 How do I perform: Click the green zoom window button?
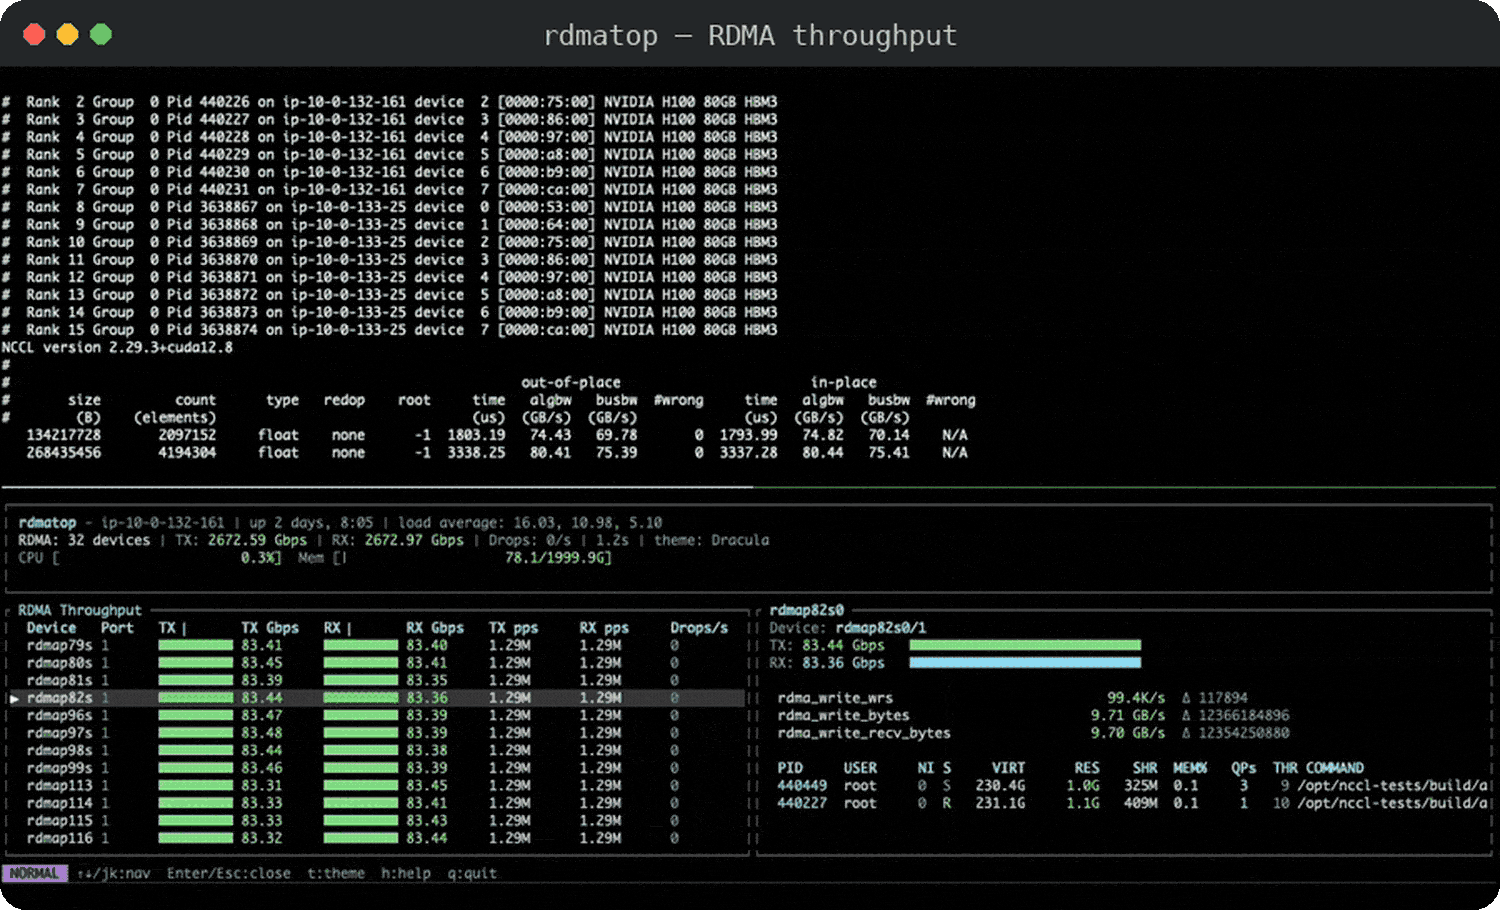[x=101, y=34]
